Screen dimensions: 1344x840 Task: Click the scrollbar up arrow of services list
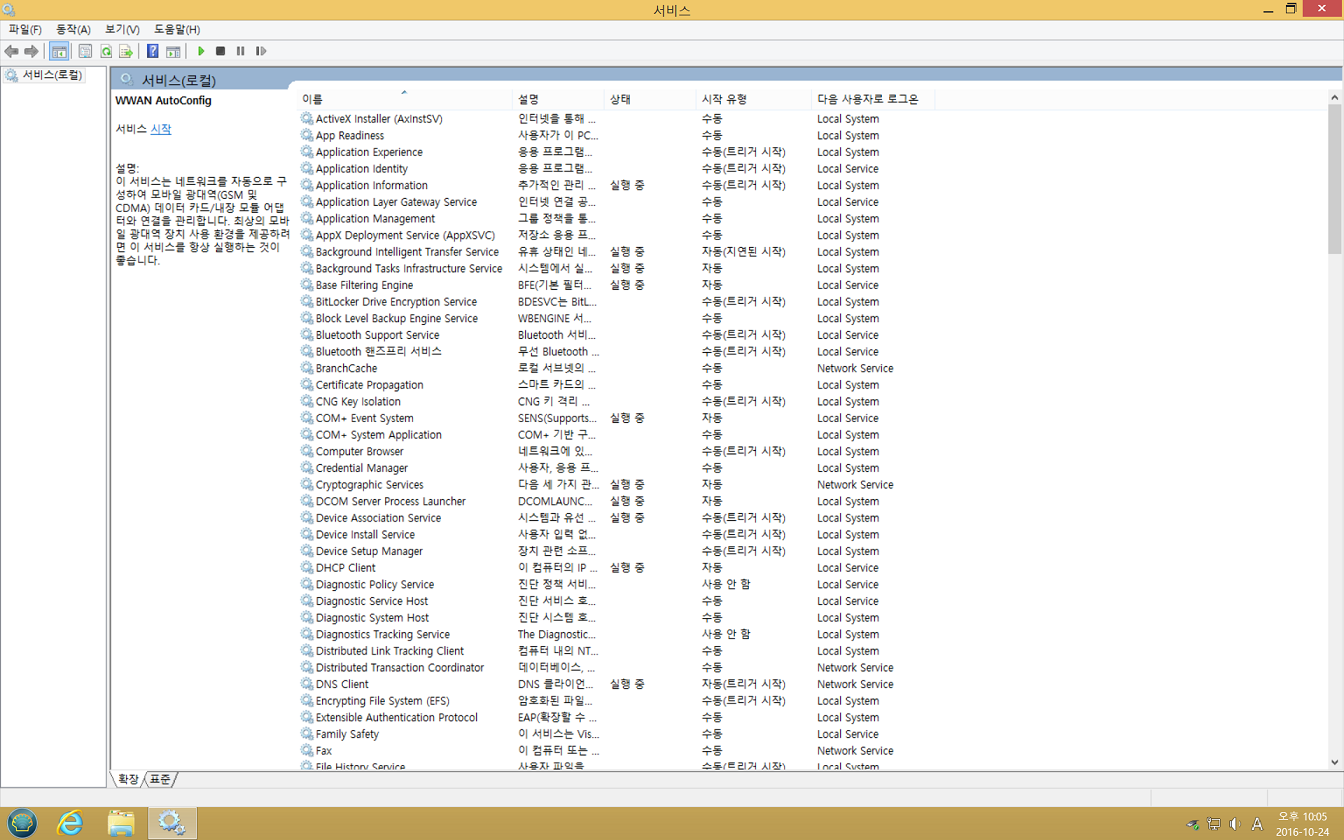click(x=1335, y=97)
